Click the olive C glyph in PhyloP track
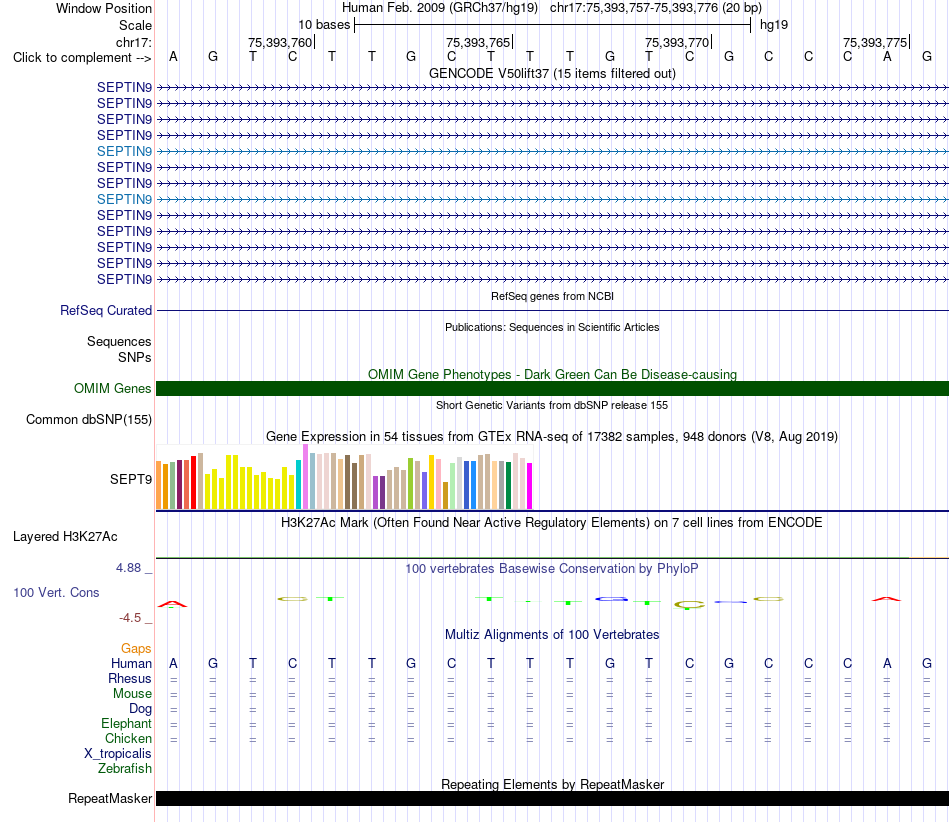Screen dimensions: 950x822 689,605
